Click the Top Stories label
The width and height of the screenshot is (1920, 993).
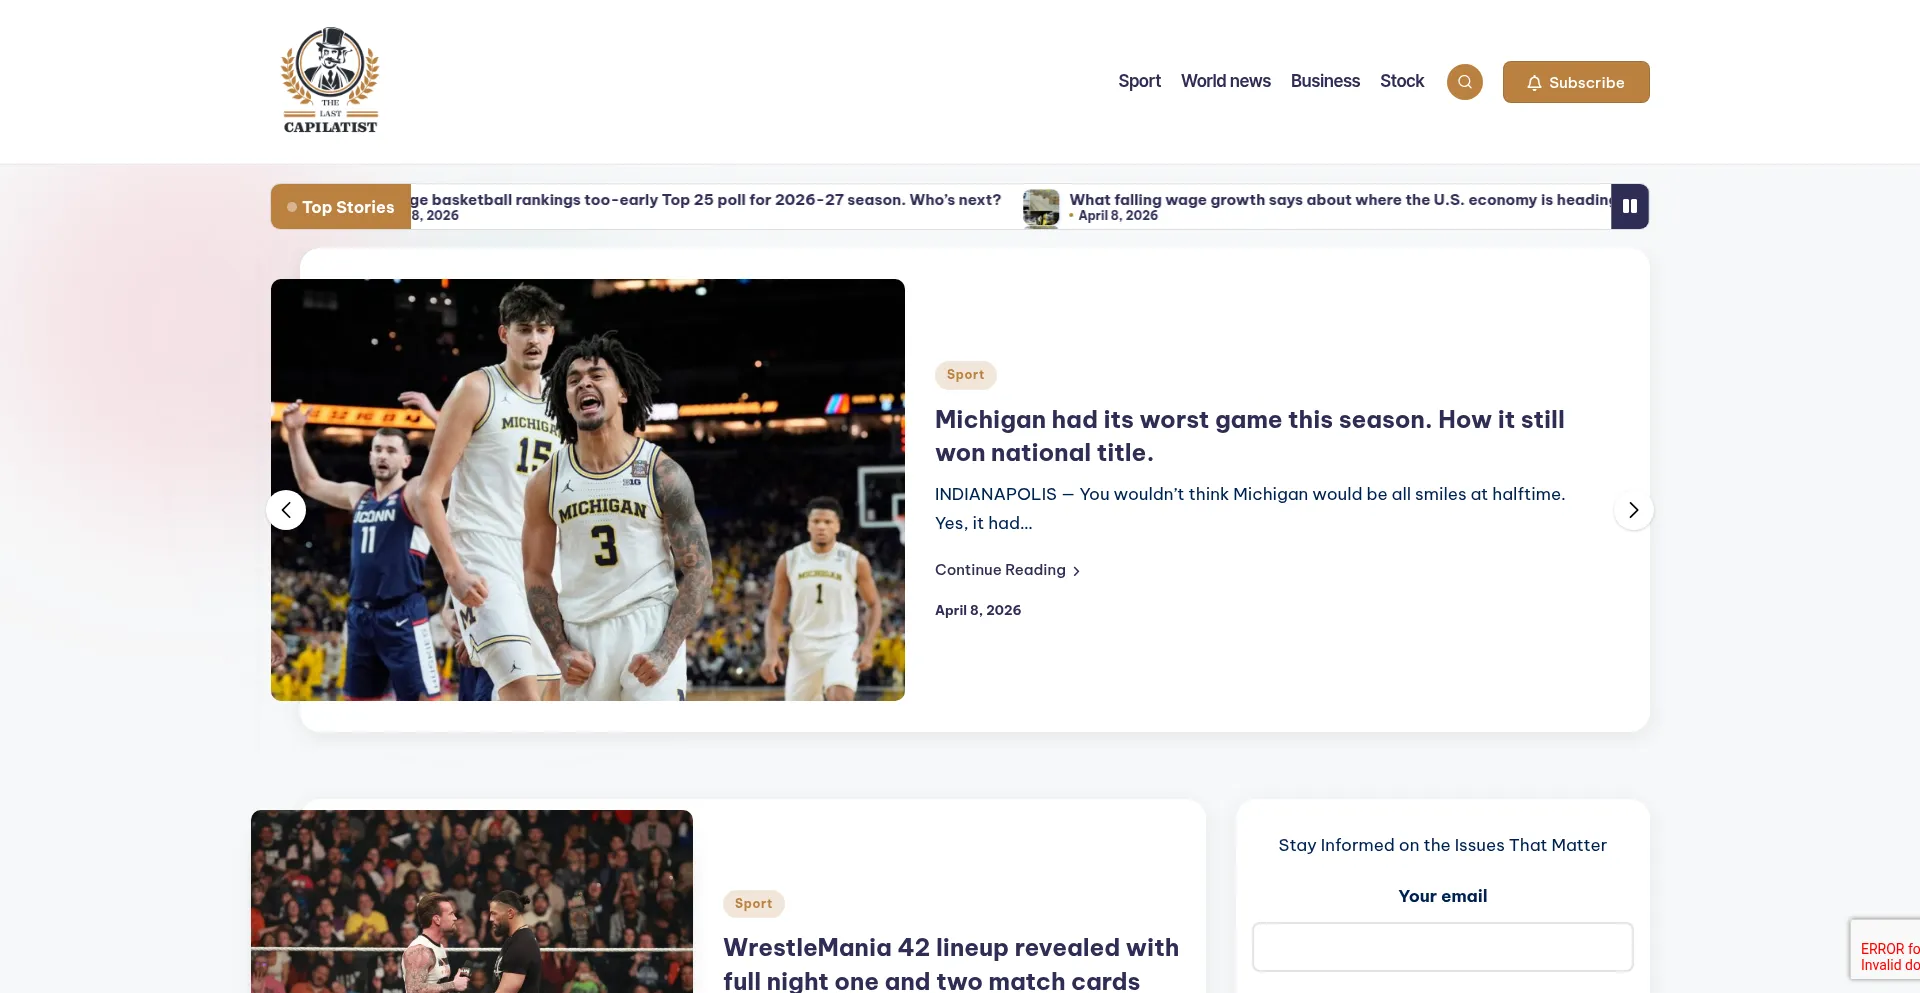pyautogui.click(x=341, y=207)
